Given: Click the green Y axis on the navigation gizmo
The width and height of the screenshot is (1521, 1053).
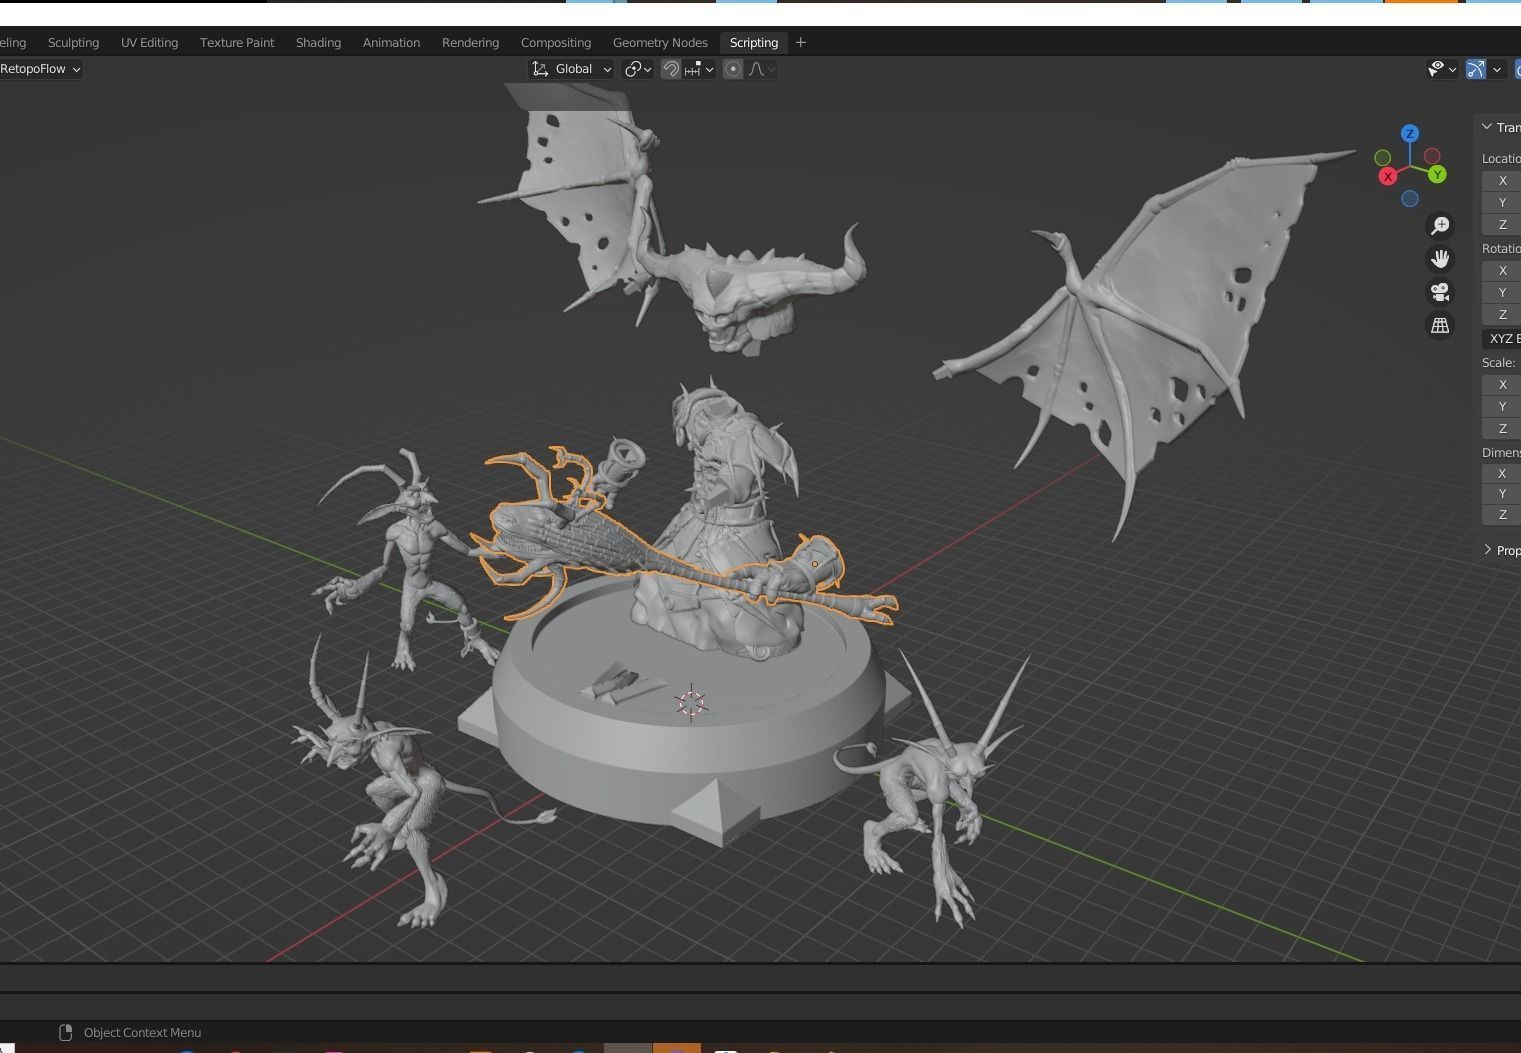Looking at the screenshot, I should [1437, 175].
